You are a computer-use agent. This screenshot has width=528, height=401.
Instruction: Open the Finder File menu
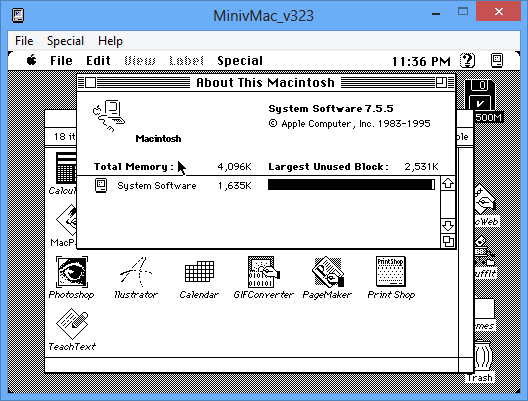tap(61, 61)
